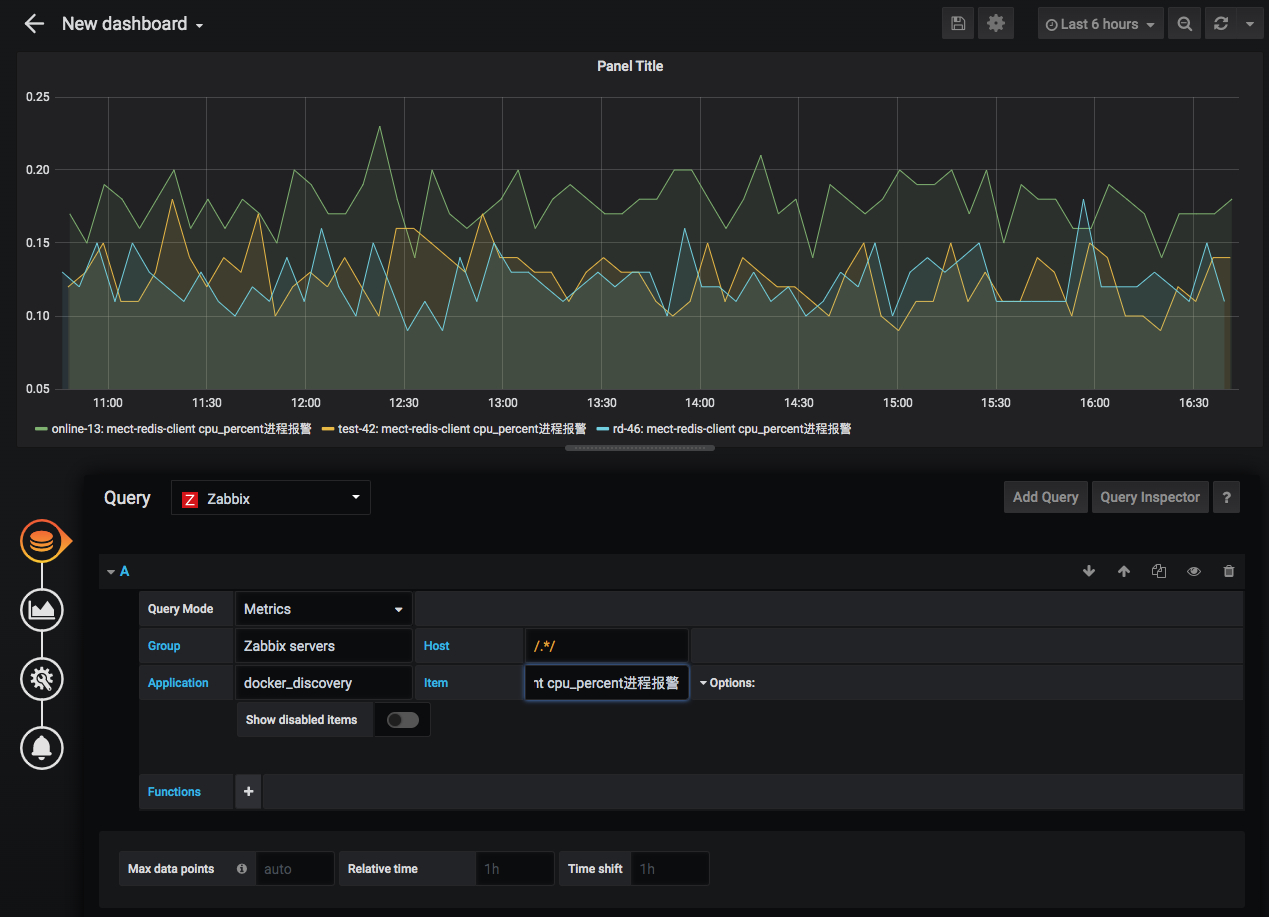Open the New dashboard title dropdown
Viewport: 1269px width, 917px height.
click(133, 24)
